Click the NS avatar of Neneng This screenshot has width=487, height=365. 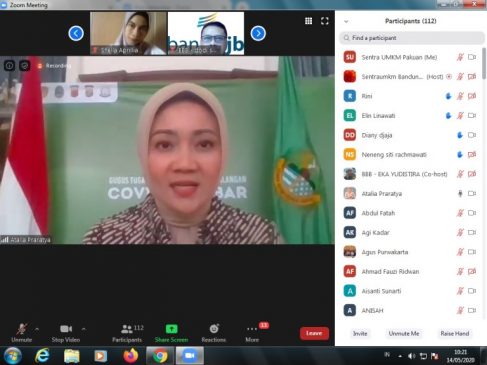tap(350, 155)
